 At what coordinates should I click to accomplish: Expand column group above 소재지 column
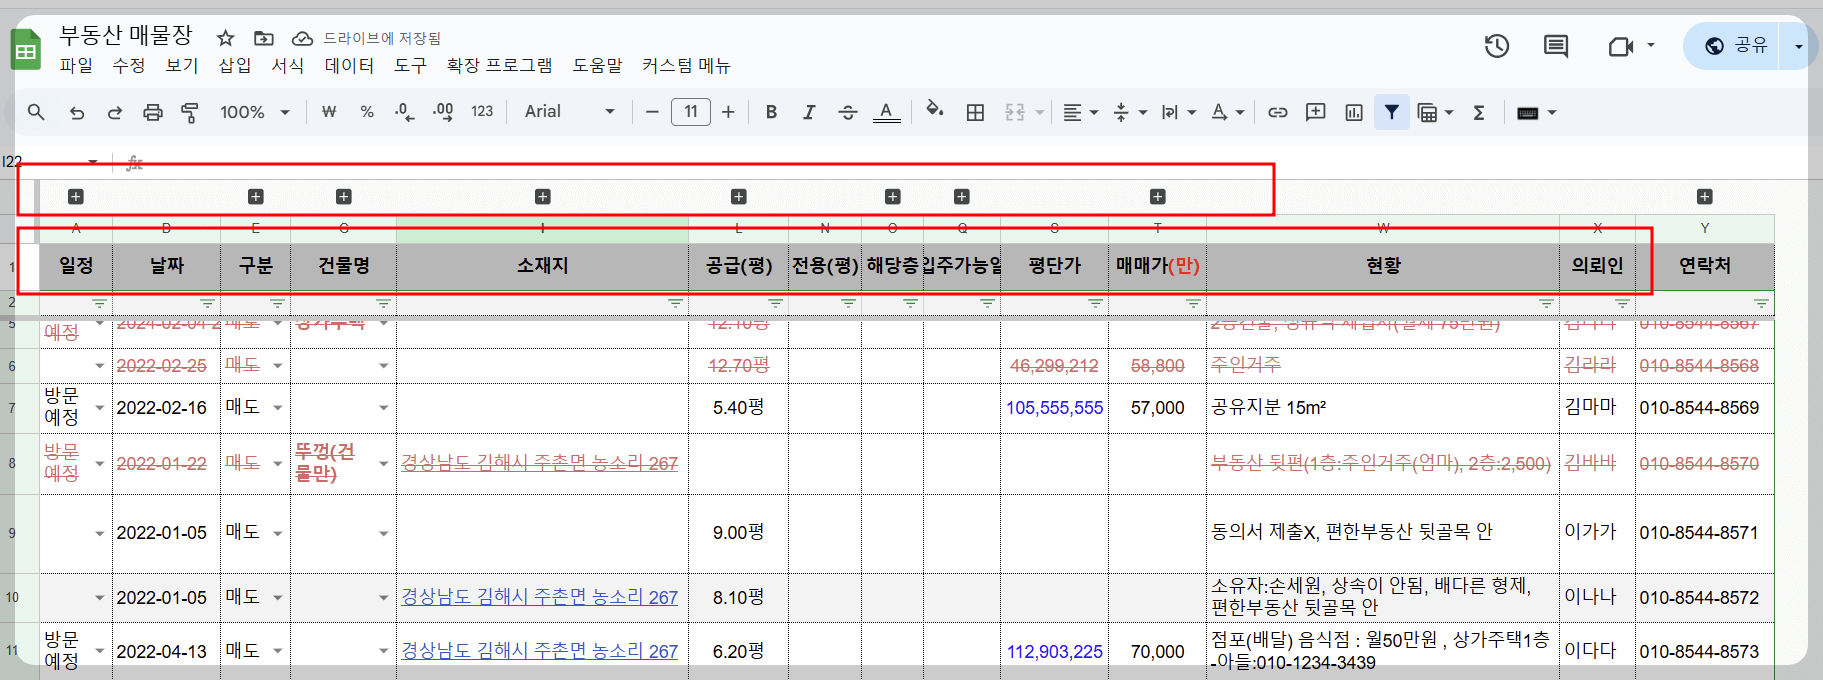pos(543,197)
